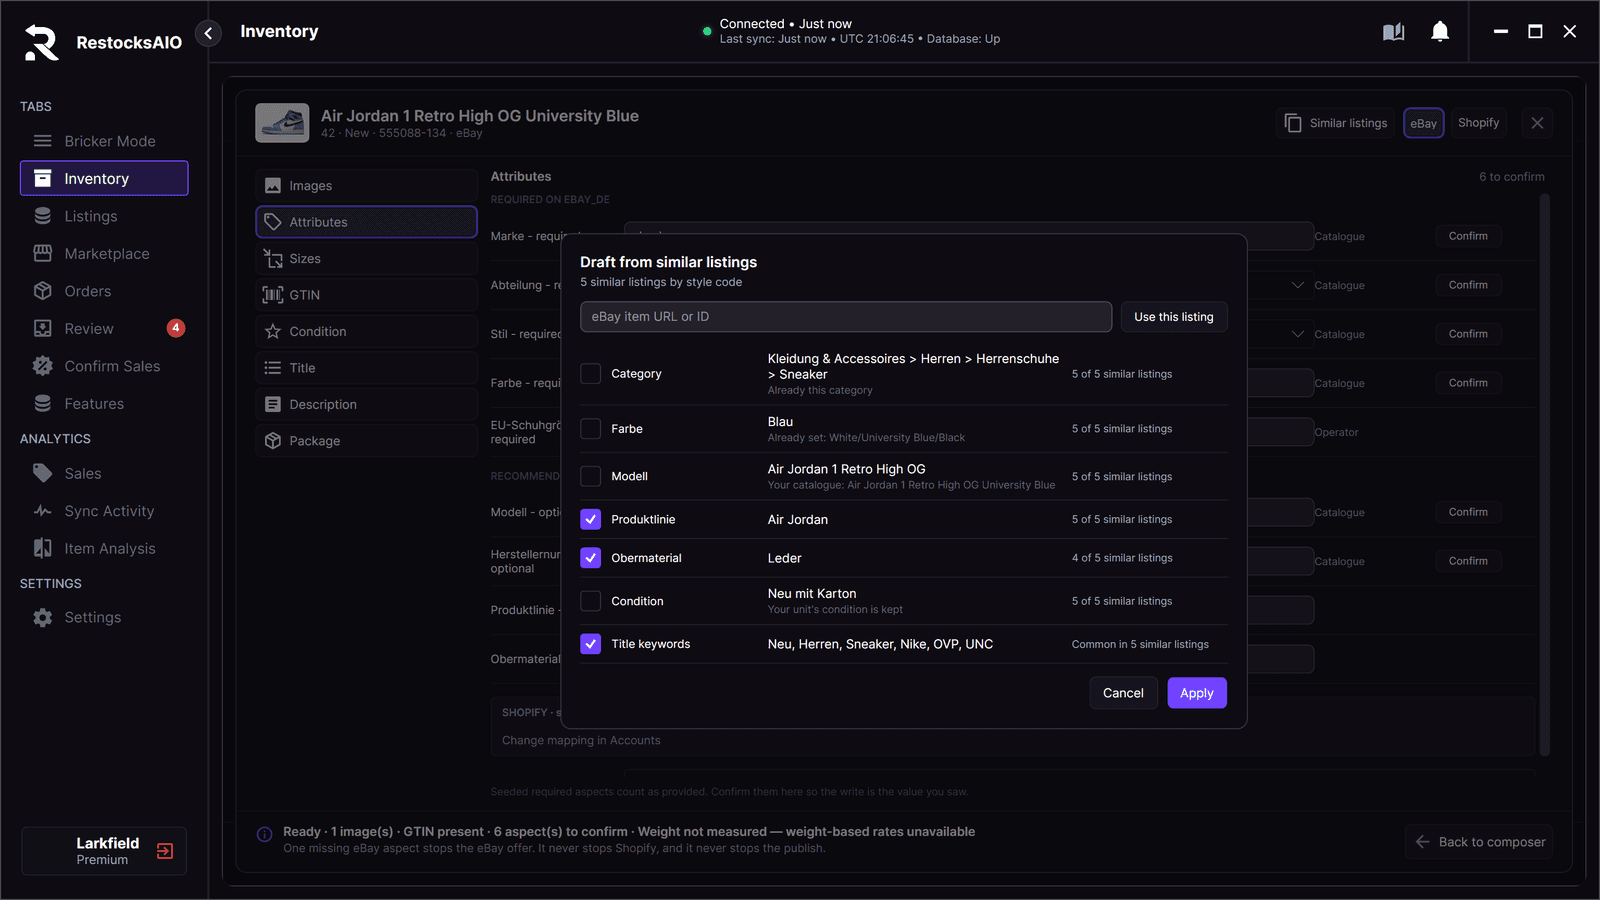Check the Farbe checkbox
The image size is (1600, 900).
(x=591, y=429)
